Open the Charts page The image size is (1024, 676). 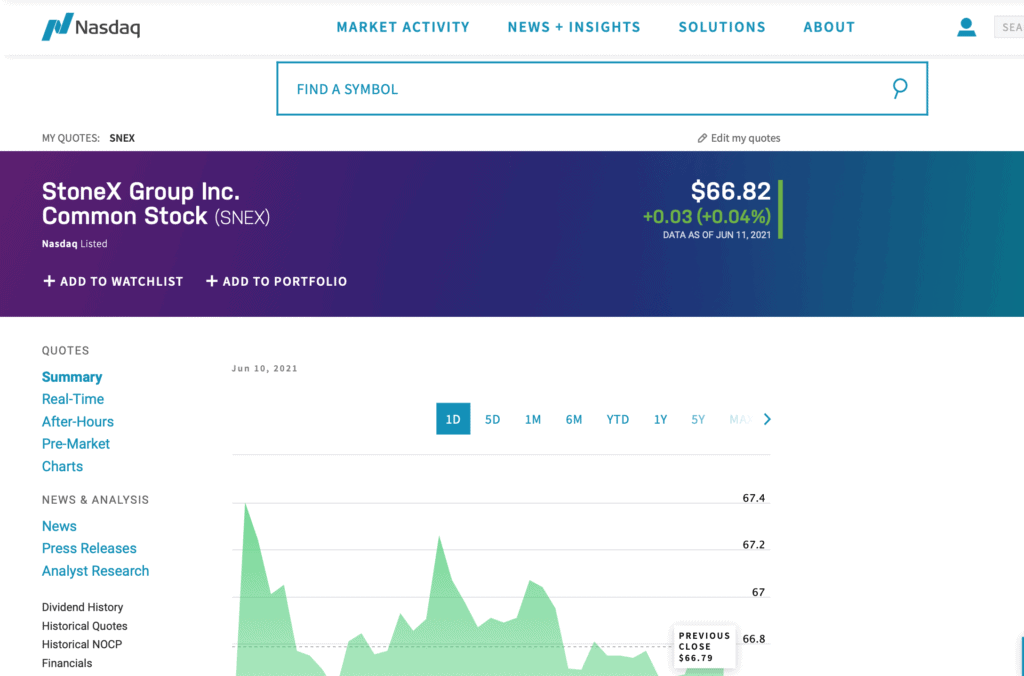[62, 466]
